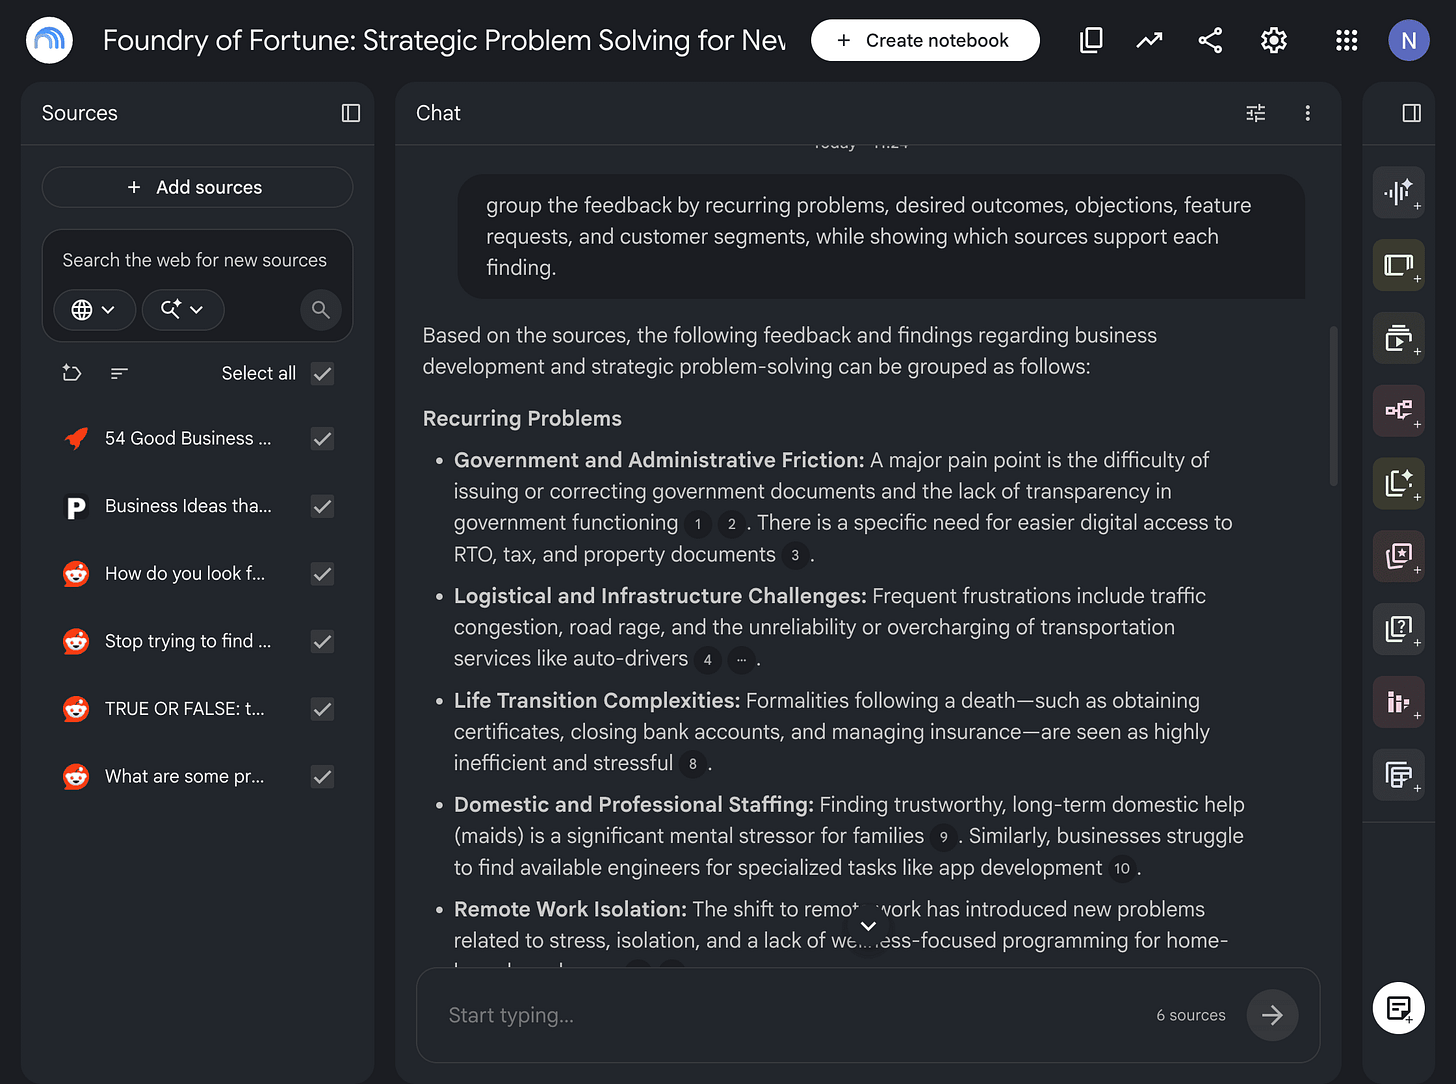Uncheck the What are some pr... source
This screenshot has width=1456, height=1084.
[x=322, y=776]
